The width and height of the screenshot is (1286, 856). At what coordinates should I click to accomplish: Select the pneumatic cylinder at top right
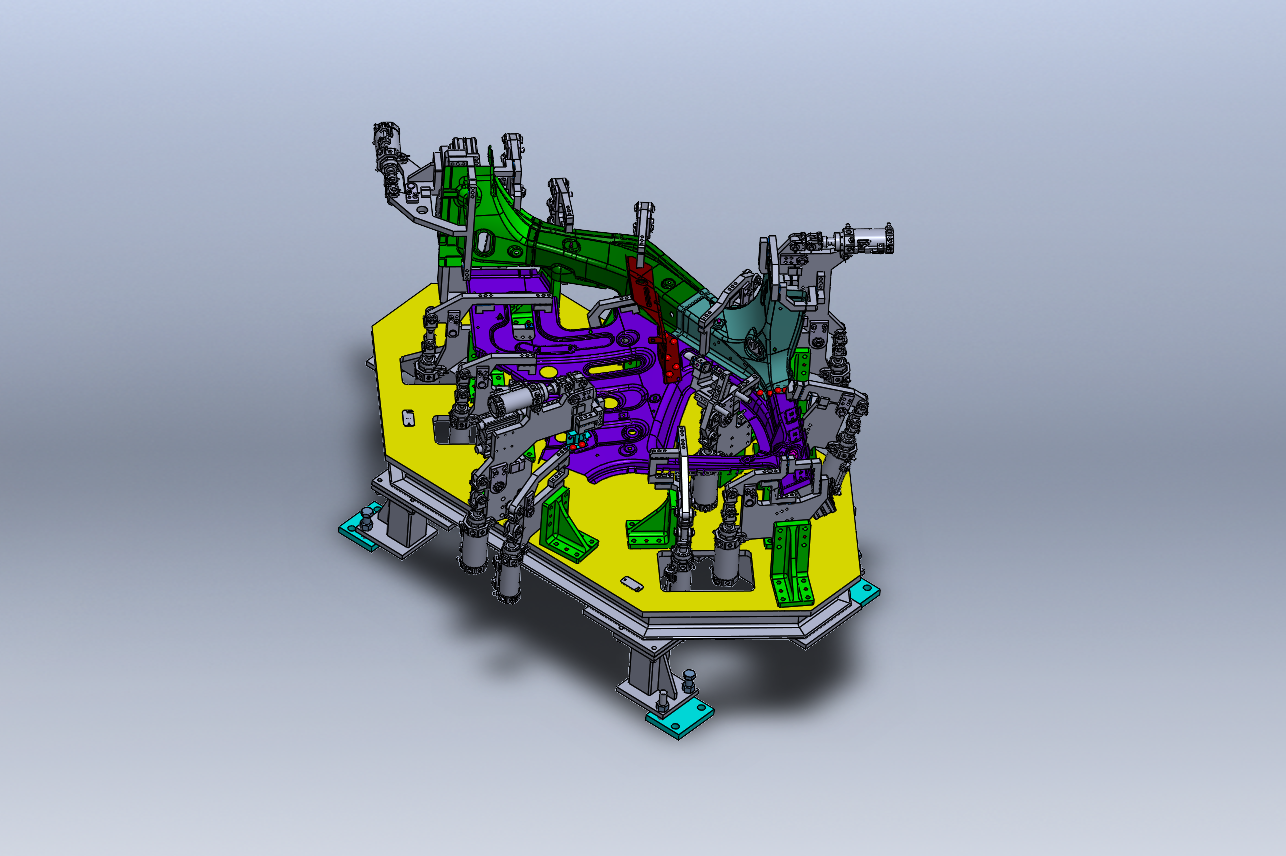pyautogui.click(x=866, y=240)
